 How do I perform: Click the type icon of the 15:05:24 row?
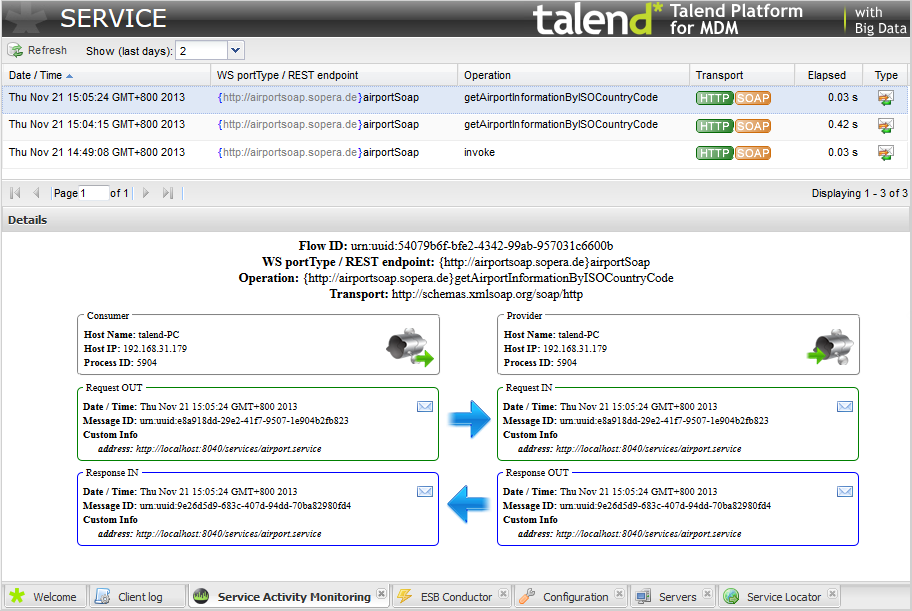(885, 98)
